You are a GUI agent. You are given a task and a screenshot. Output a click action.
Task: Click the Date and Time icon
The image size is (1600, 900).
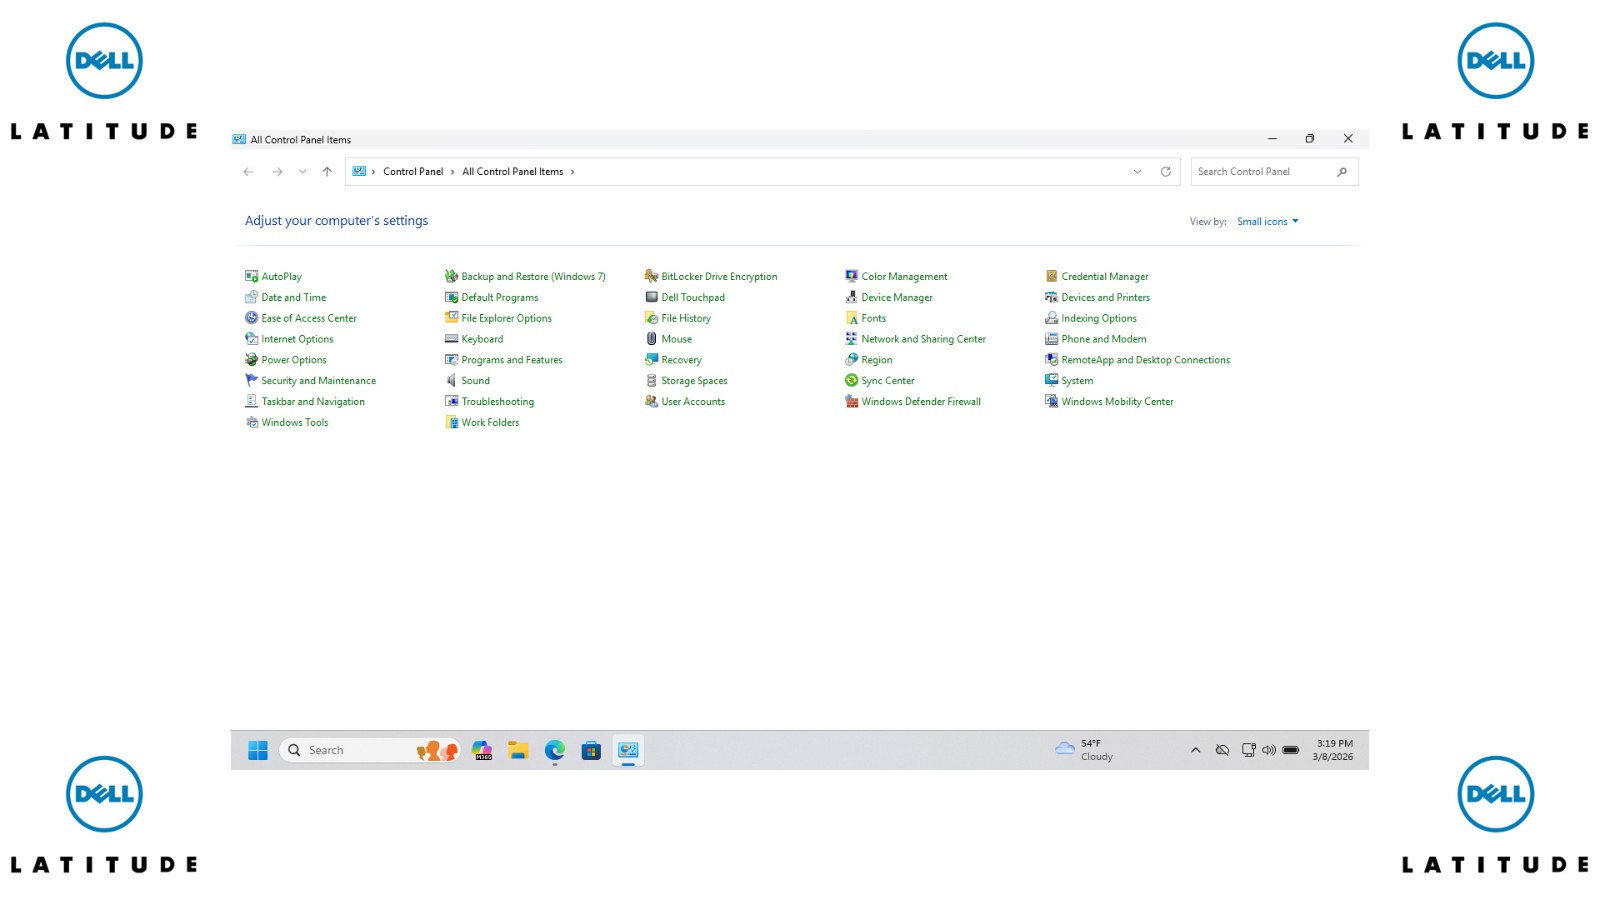[252, 297]
